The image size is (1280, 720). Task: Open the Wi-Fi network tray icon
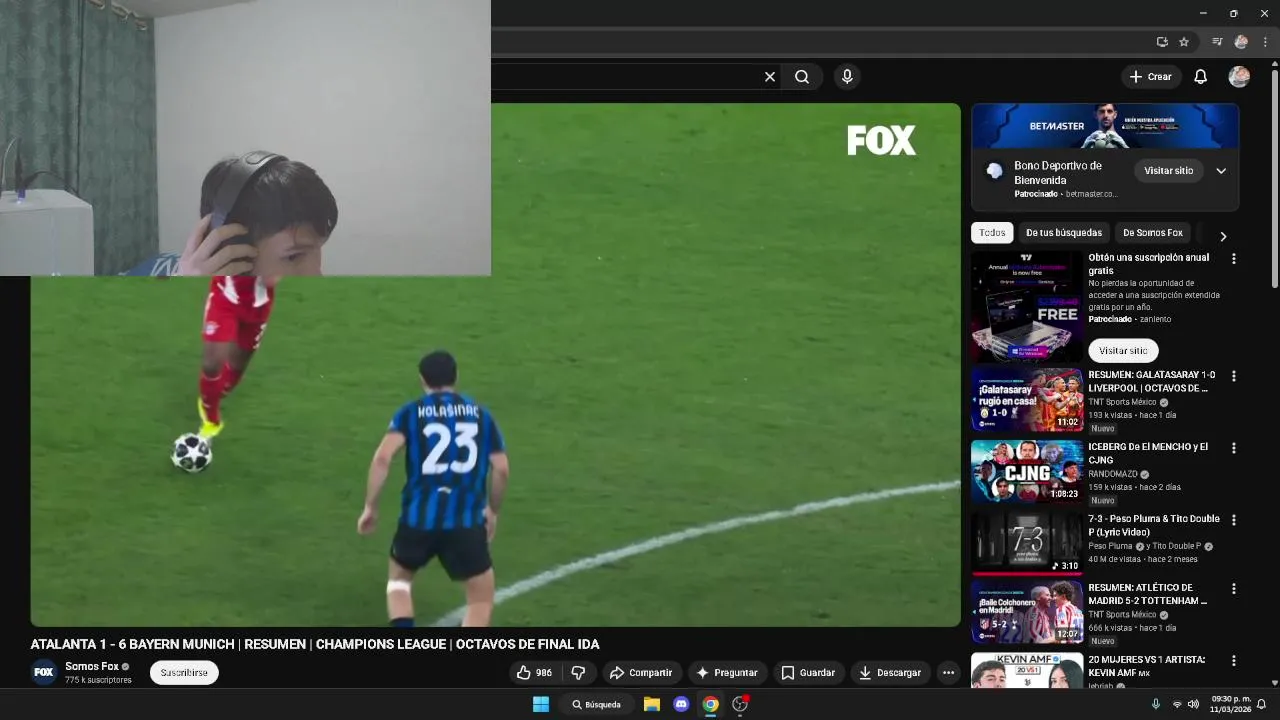pos(1177,704)
